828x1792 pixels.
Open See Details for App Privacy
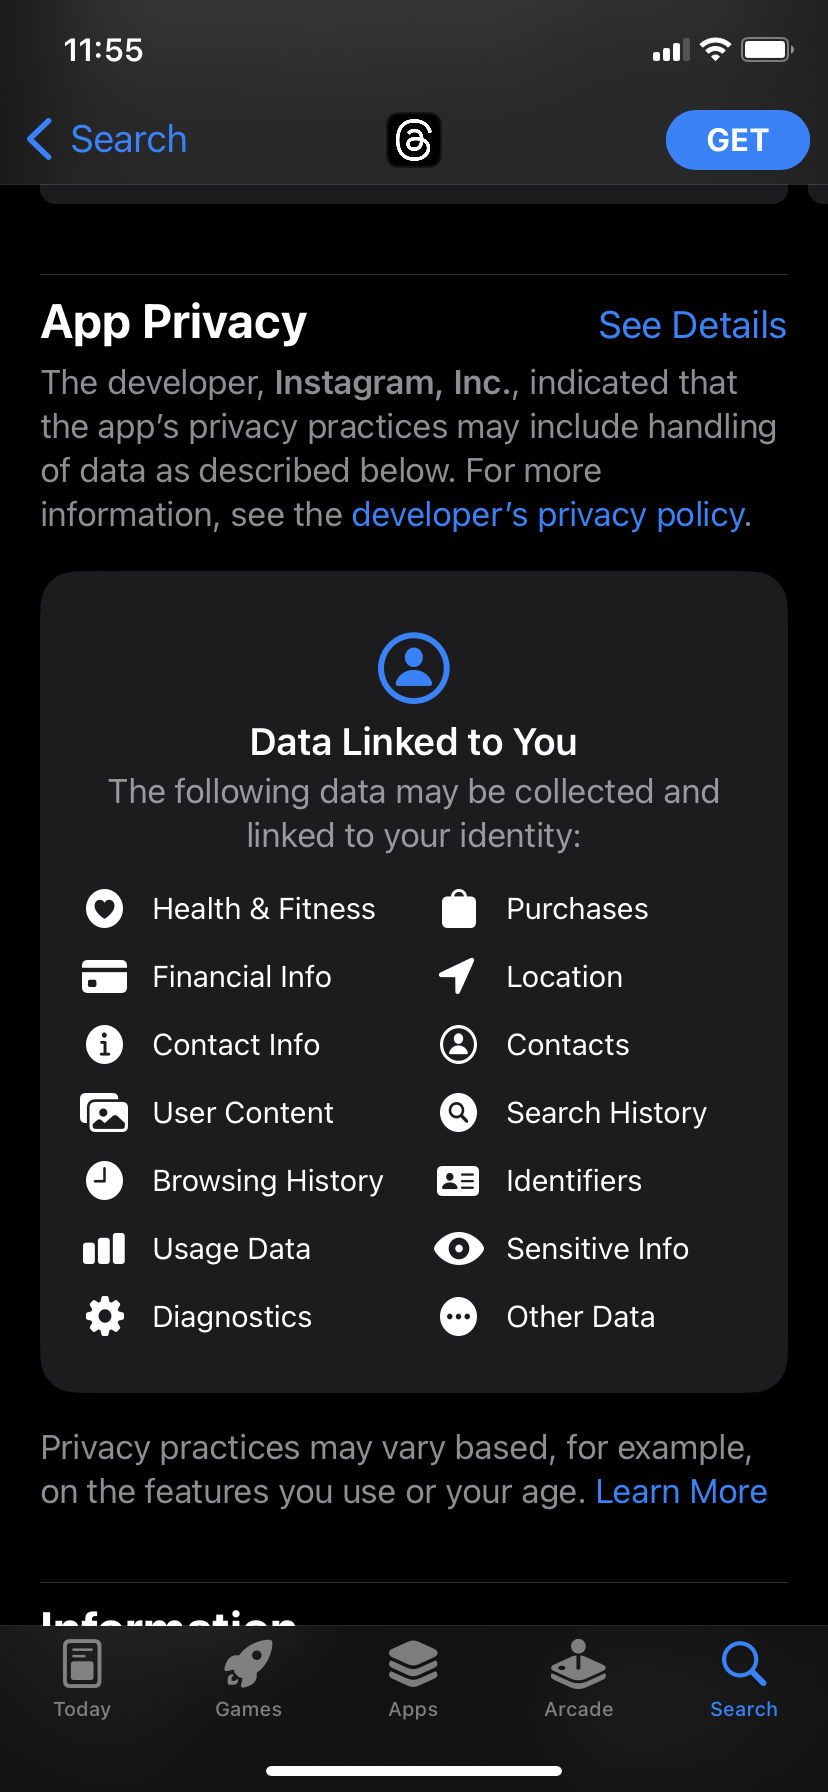(x=692, y=325)
